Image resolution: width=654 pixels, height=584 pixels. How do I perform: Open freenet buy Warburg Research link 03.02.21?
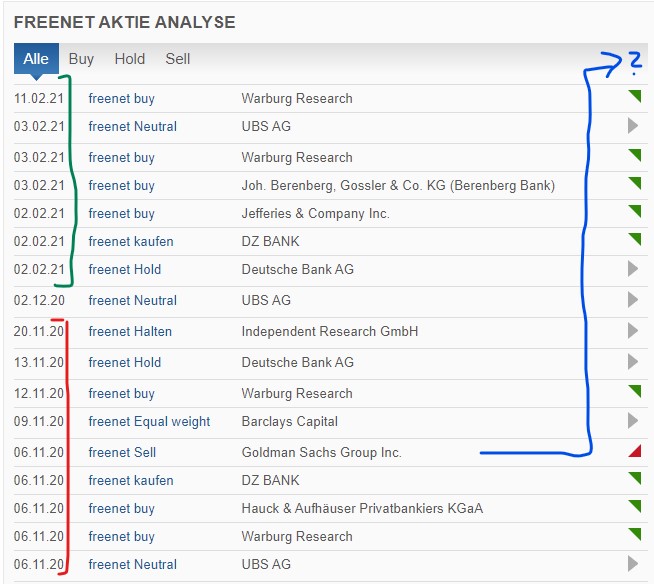pyautogui.click(x=121, y=158)
